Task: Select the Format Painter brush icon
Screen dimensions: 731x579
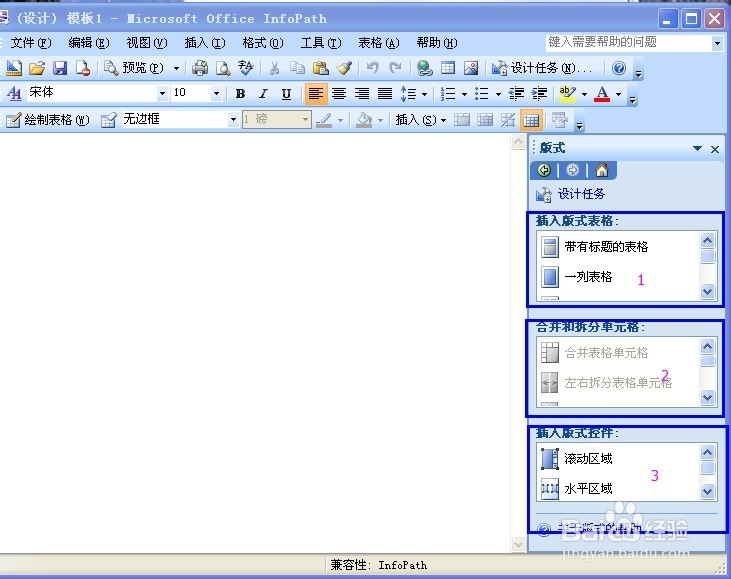Action: pyautogui.click(x=344, y=68)
